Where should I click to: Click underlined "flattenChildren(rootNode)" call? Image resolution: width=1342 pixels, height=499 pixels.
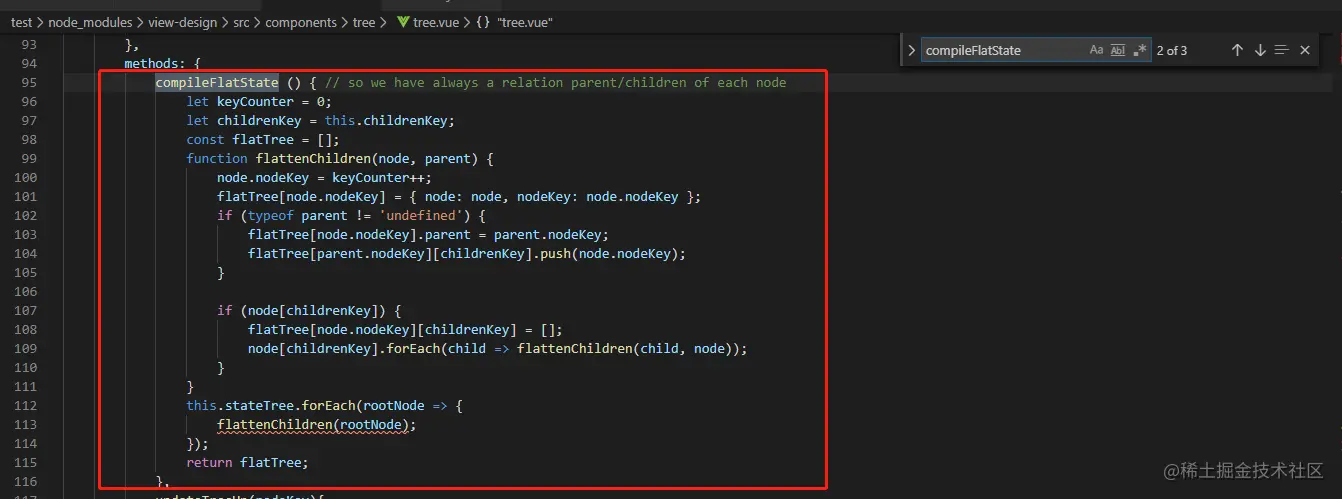[x=313, y=424]
